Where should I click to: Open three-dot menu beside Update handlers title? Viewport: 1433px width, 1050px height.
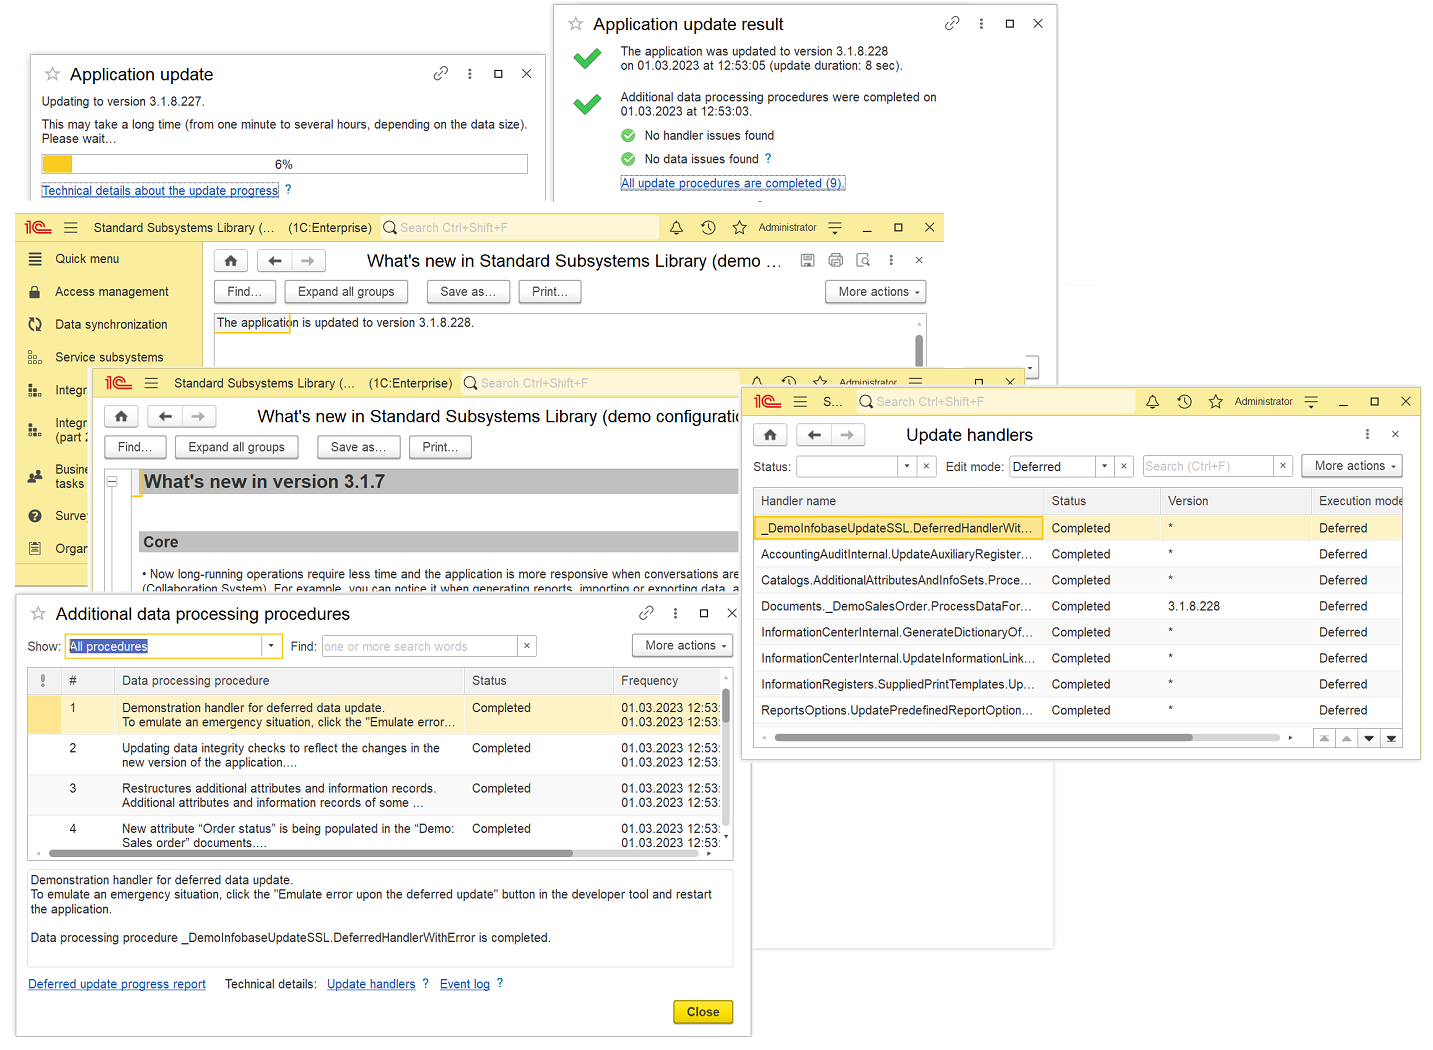(x=1367, y=434)
